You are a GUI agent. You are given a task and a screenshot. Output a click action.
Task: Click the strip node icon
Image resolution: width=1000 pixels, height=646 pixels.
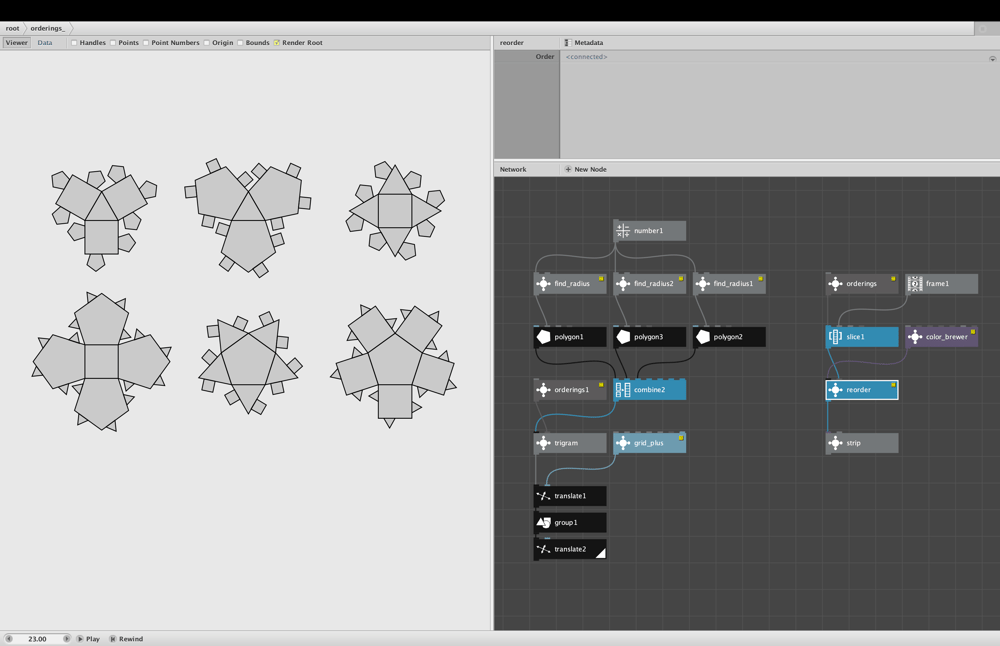(x=835, y=443)
